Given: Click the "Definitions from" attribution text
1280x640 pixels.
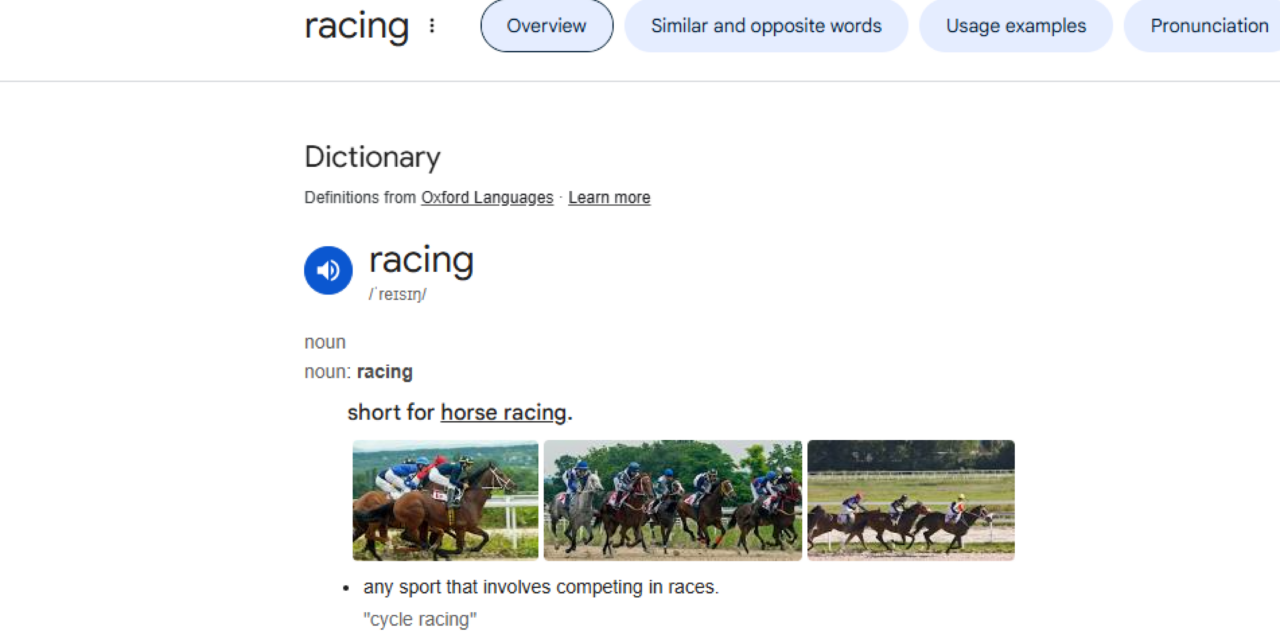Looking at the screenshot, I should [360, 197].
